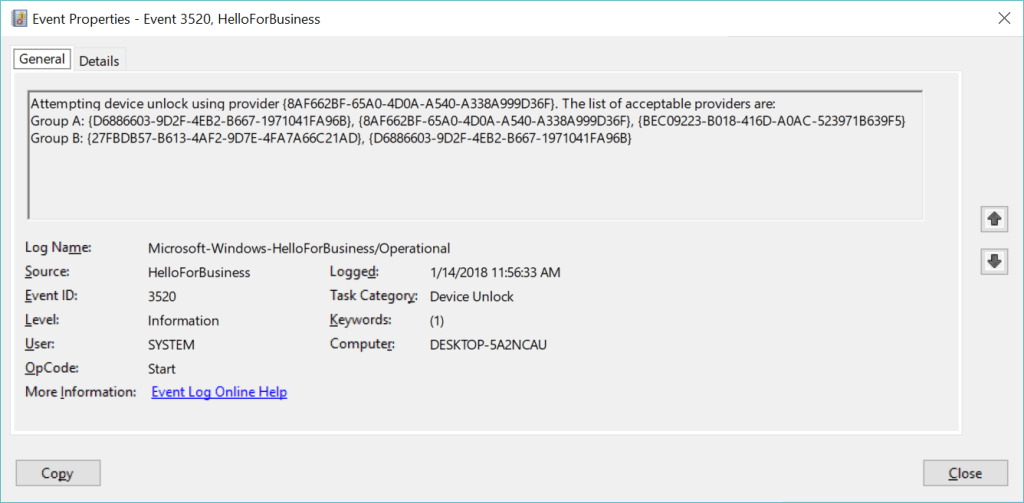Close the window using title bar X
This screenshot has width=1024, height=503.
tap(1003, 18)
